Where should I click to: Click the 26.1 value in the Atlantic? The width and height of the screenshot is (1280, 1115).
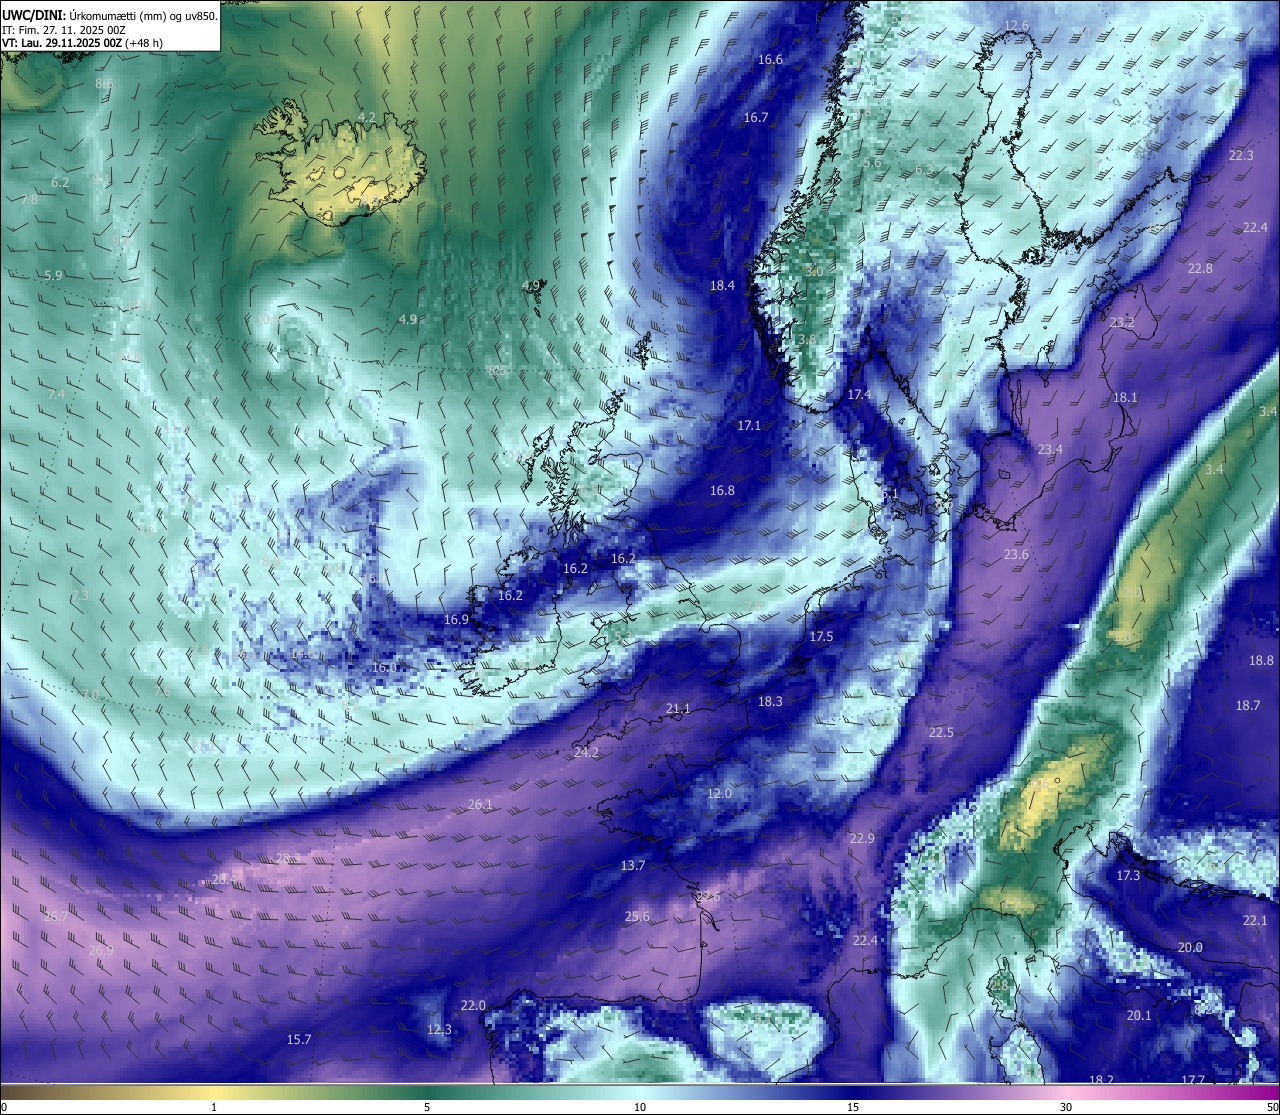[480, 805]
